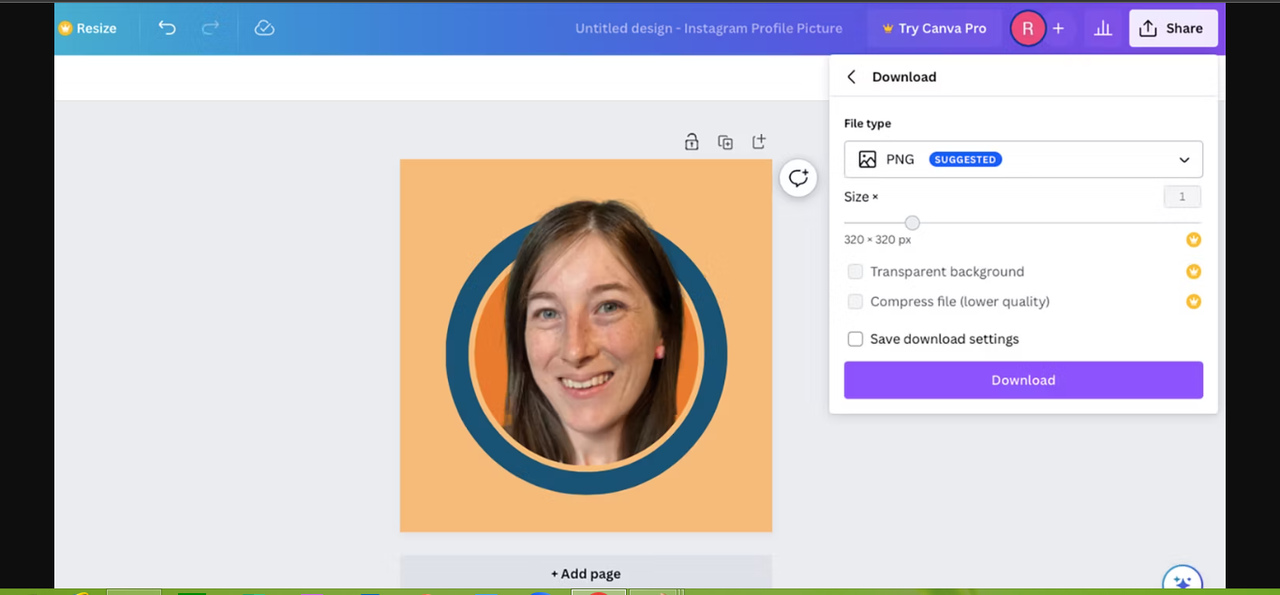This screenshot has width=1280, height=595.
Task: Open the Canva assistant sparkle button
Action: pyautogui.click(x=1182, y=581)
